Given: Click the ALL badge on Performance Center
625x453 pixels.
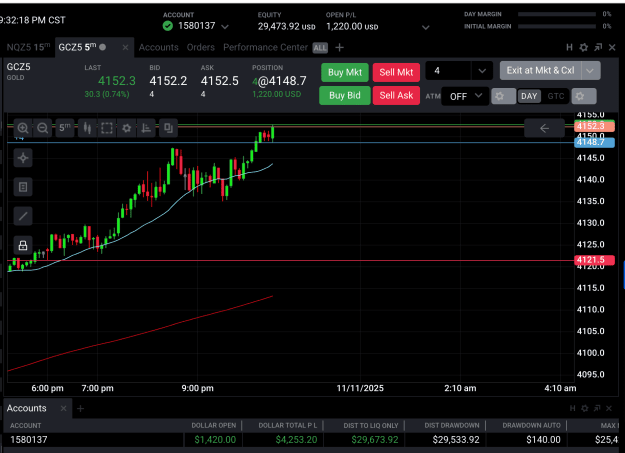Looking at the screenshot, I should tap(320, 48).
